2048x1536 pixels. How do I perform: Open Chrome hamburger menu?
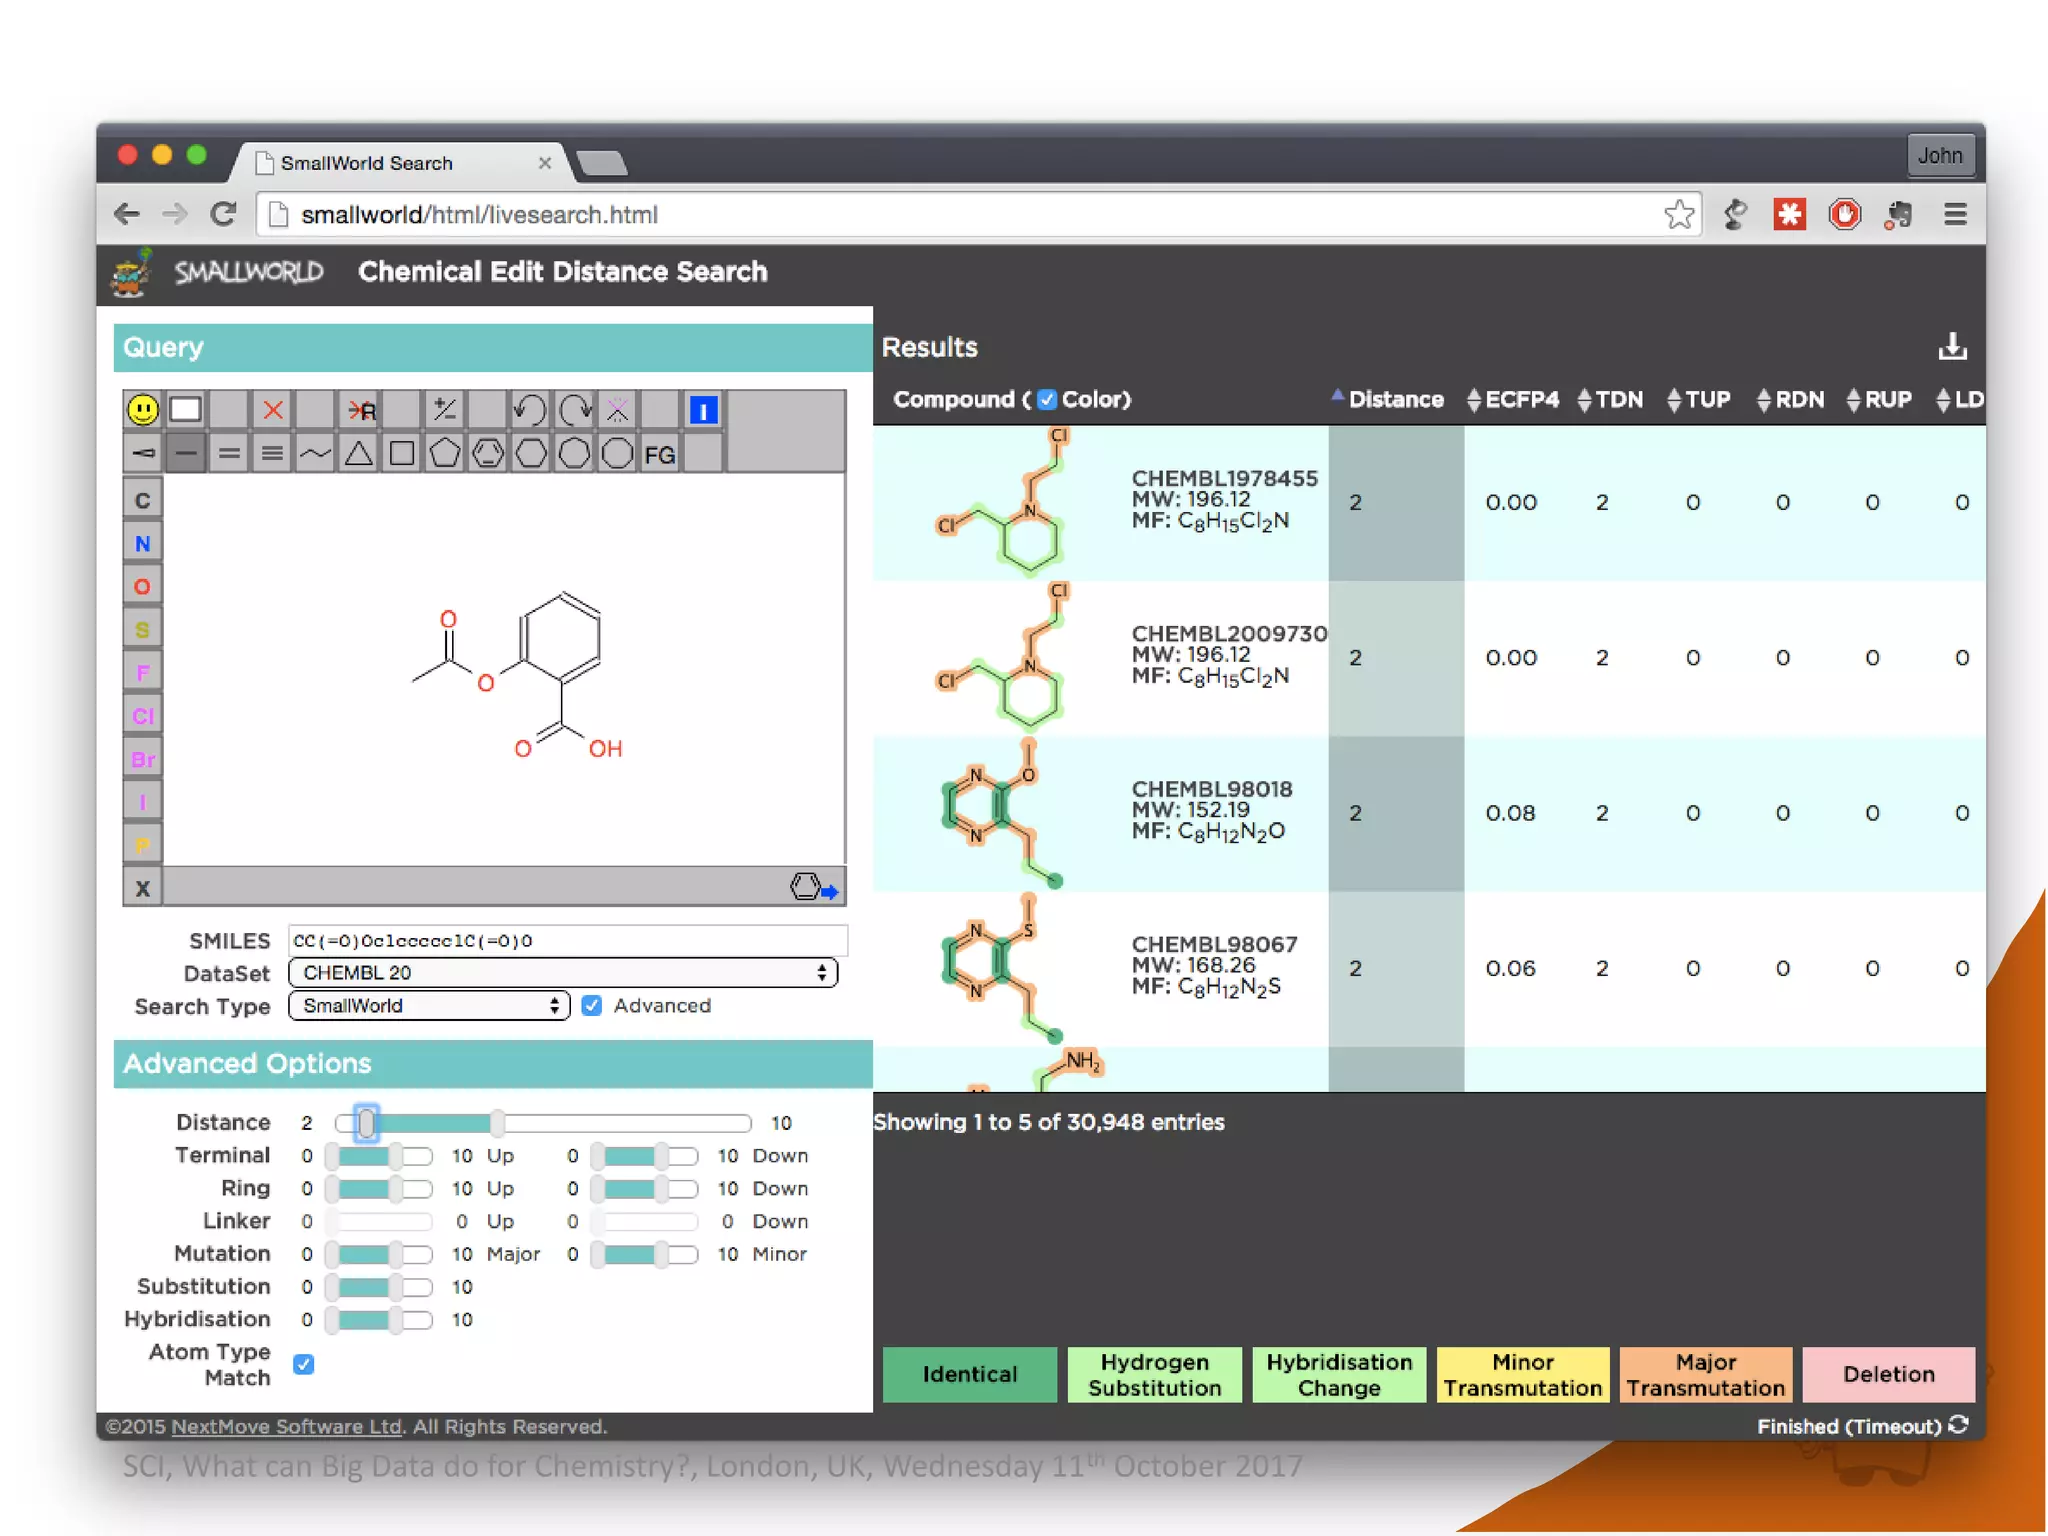pos(1955,214)
